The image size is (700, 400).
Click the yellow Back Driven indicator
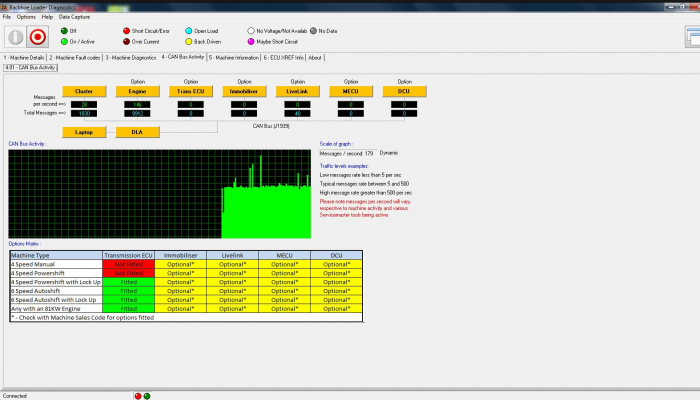188,42
